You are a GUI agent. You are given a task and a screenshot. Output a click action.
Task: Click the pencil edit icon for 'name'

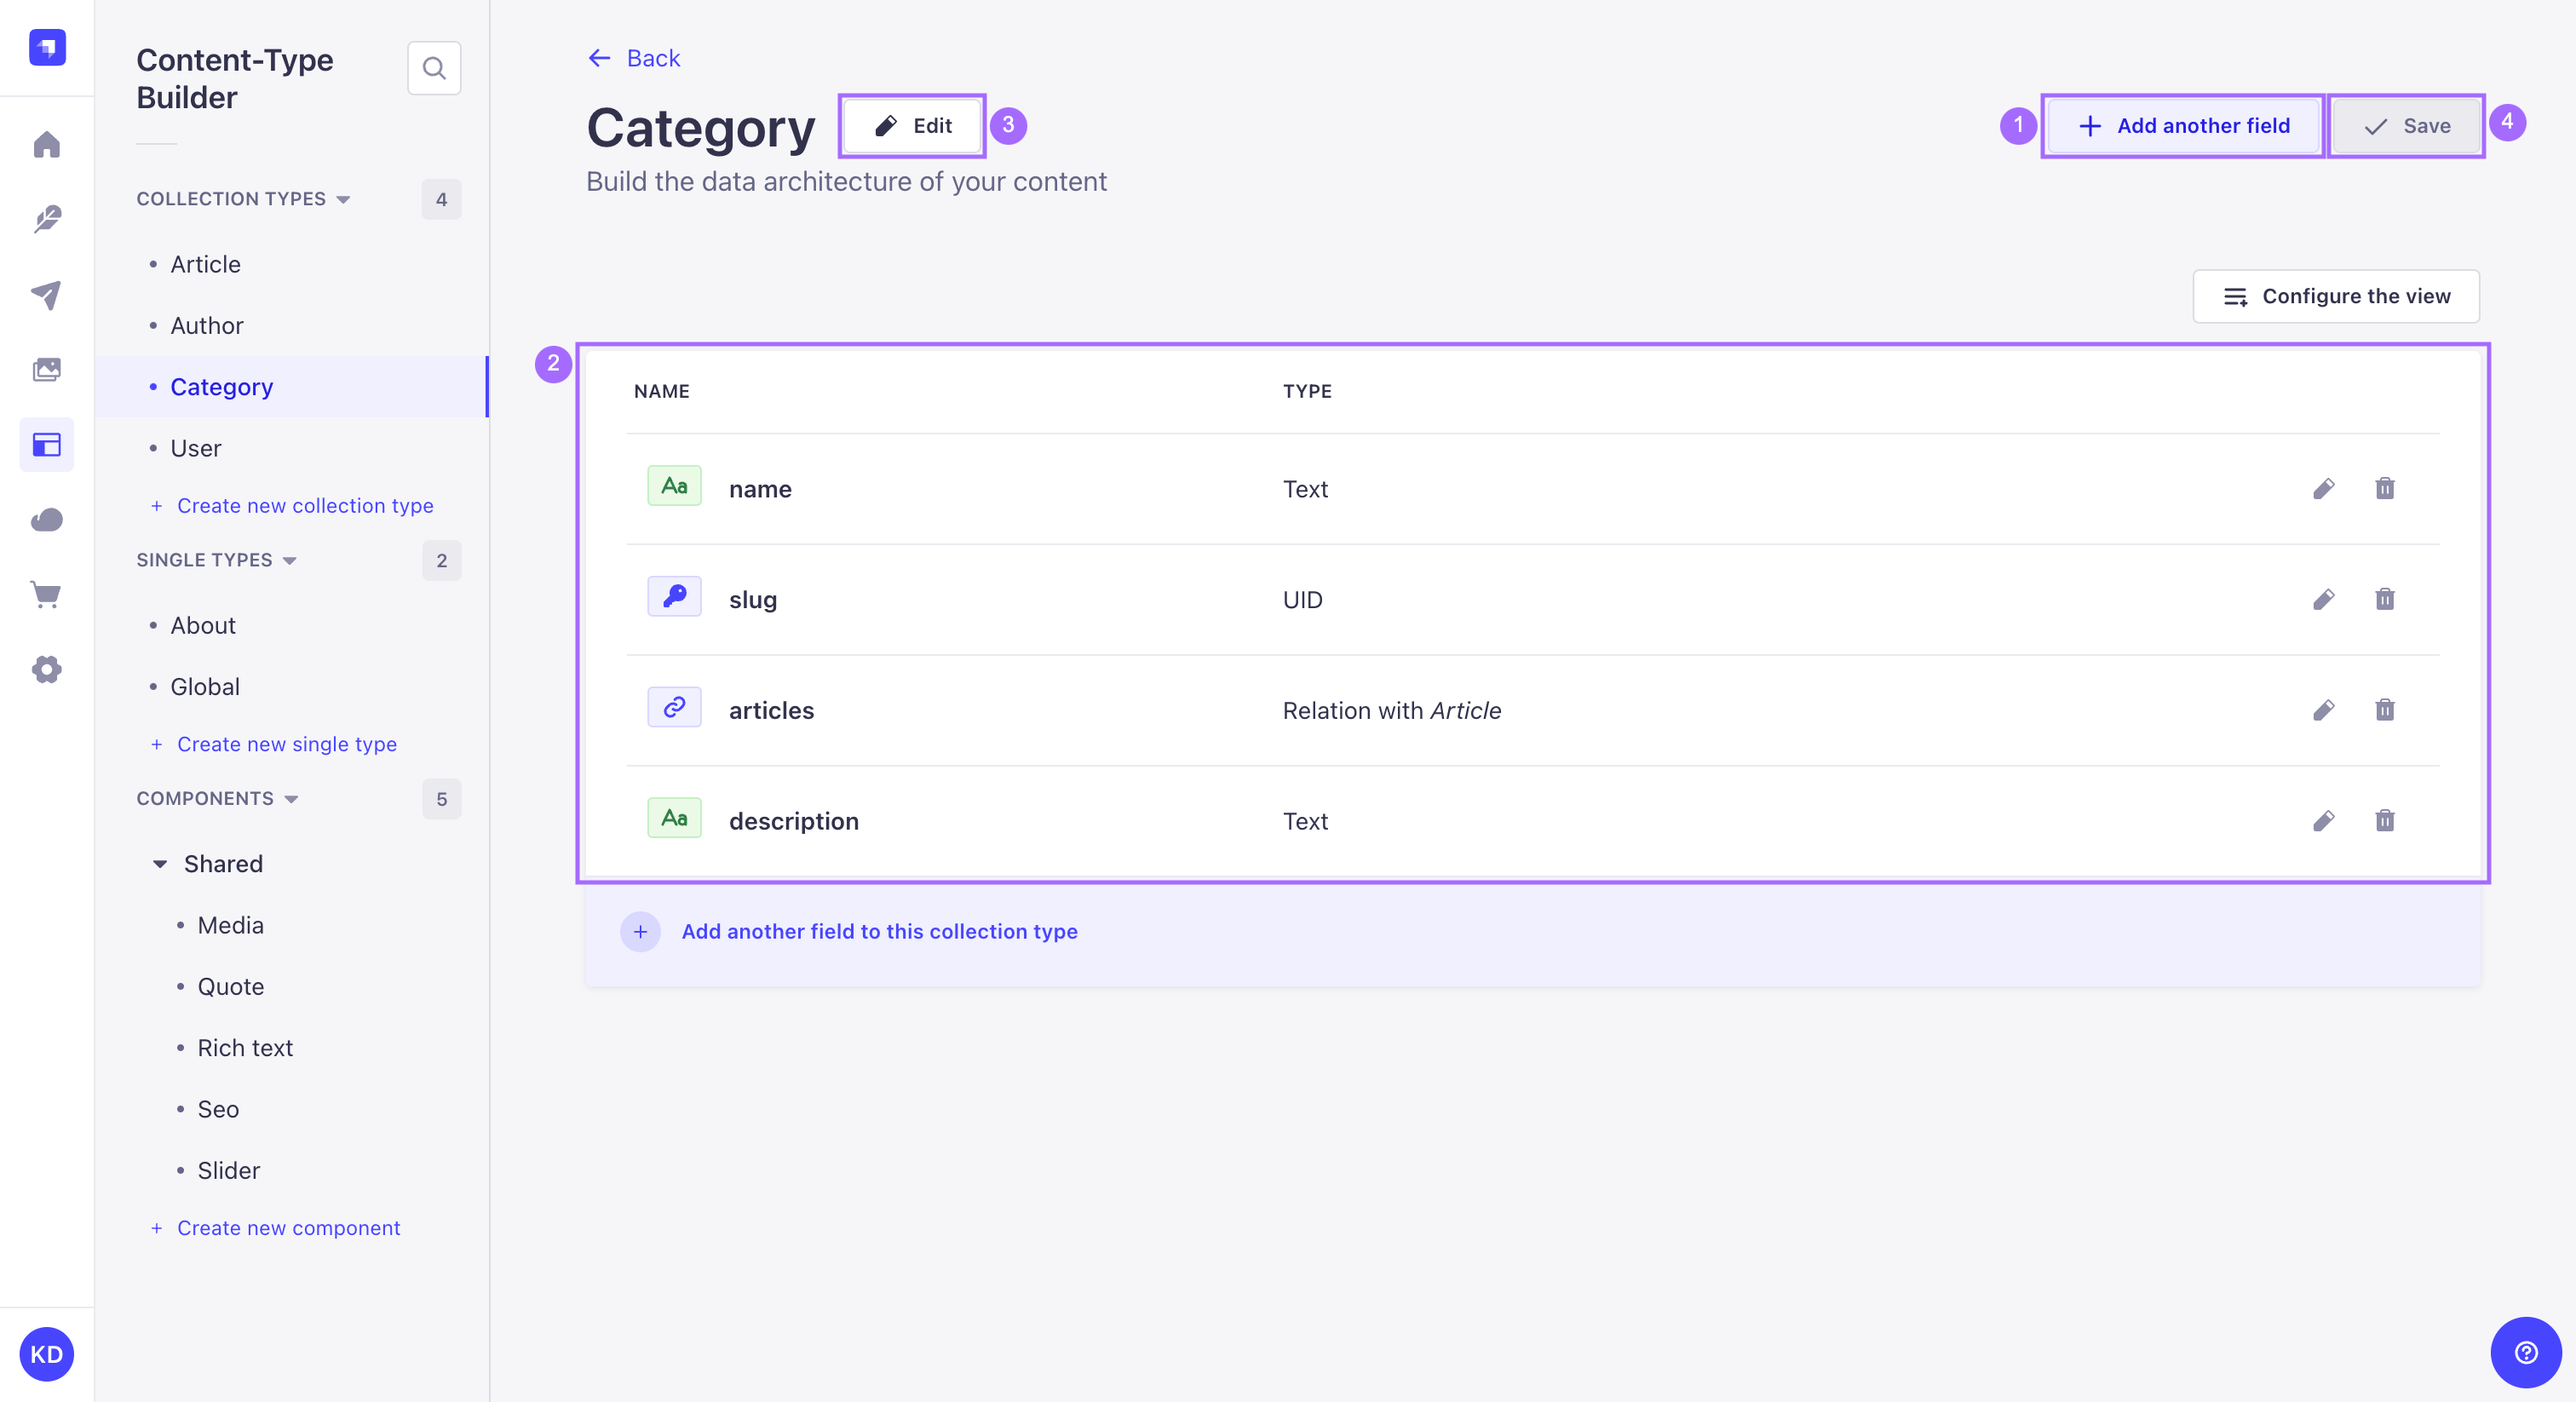pyautogui.click(x=2324, y=489)
